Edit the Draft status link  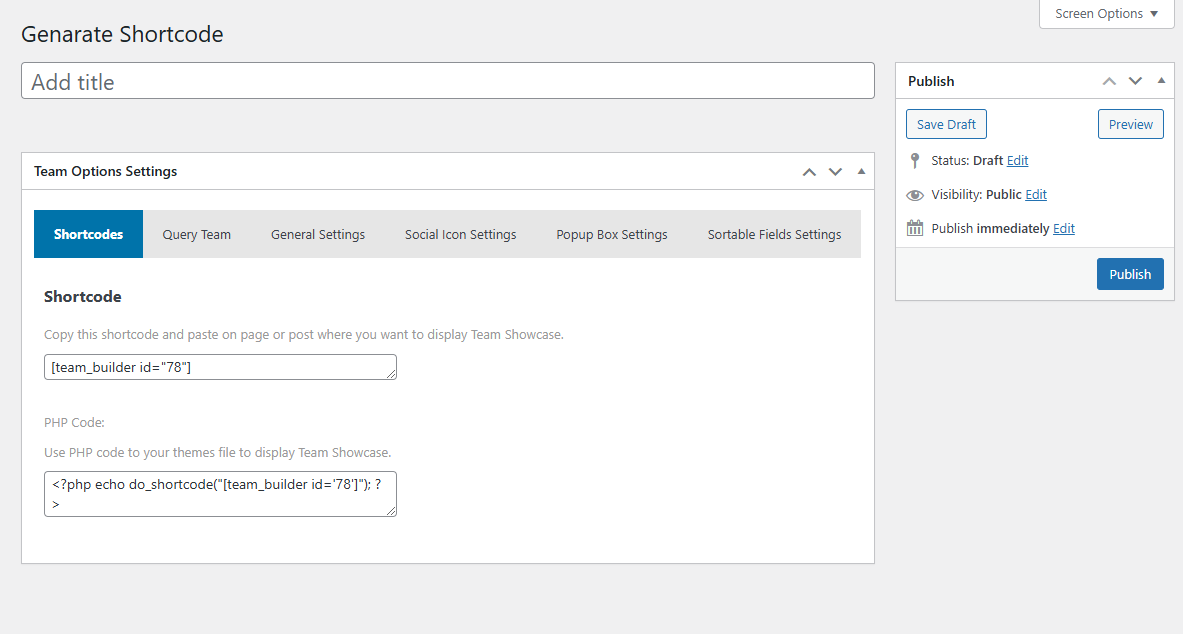click(x=1017, y=160)
